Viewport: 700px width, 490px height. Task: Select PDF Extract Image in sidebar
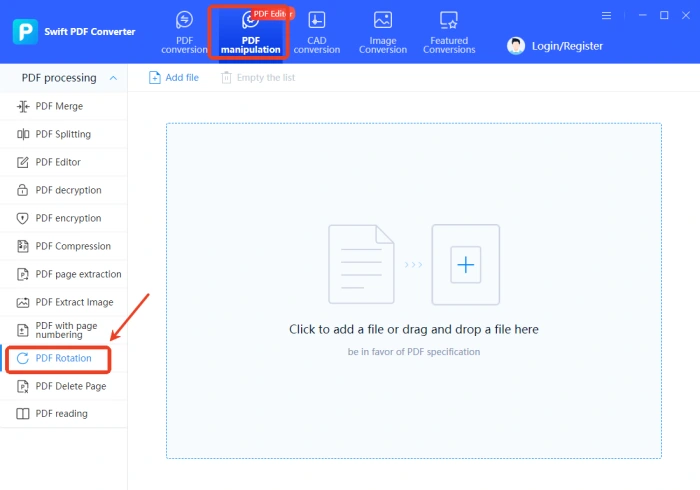[x=64, y=302]
